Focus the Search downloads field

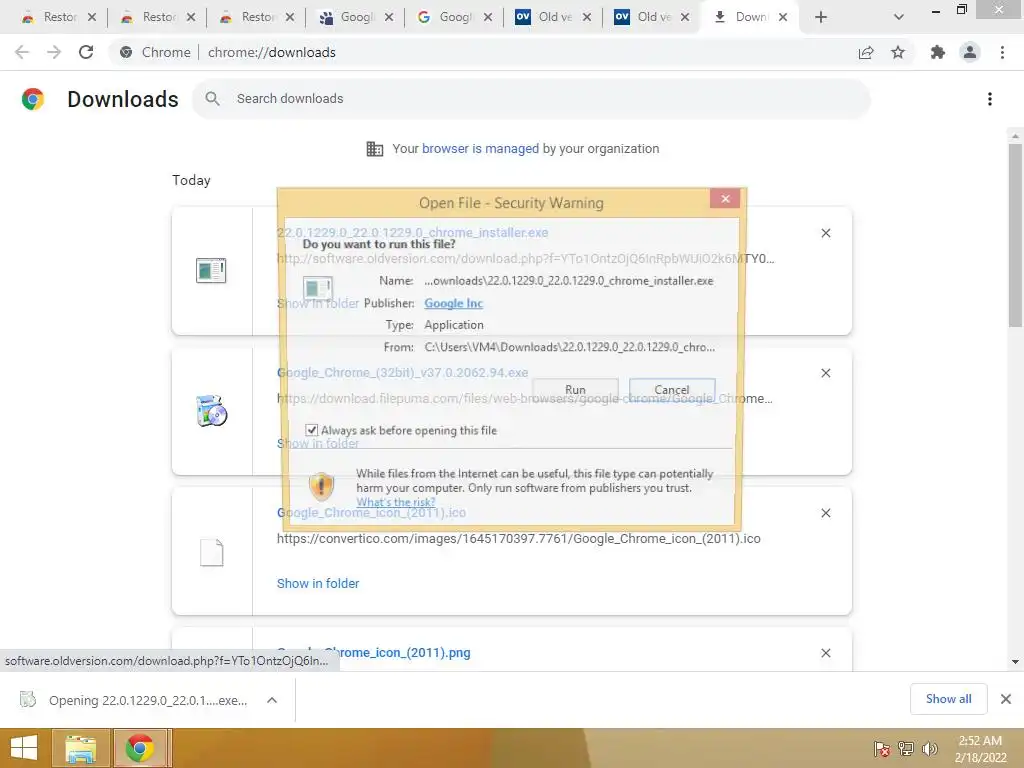(x=530, y=99)
